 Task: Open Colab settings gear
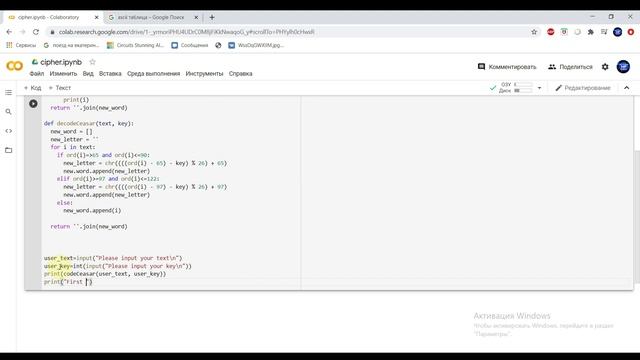coord(605,67)
